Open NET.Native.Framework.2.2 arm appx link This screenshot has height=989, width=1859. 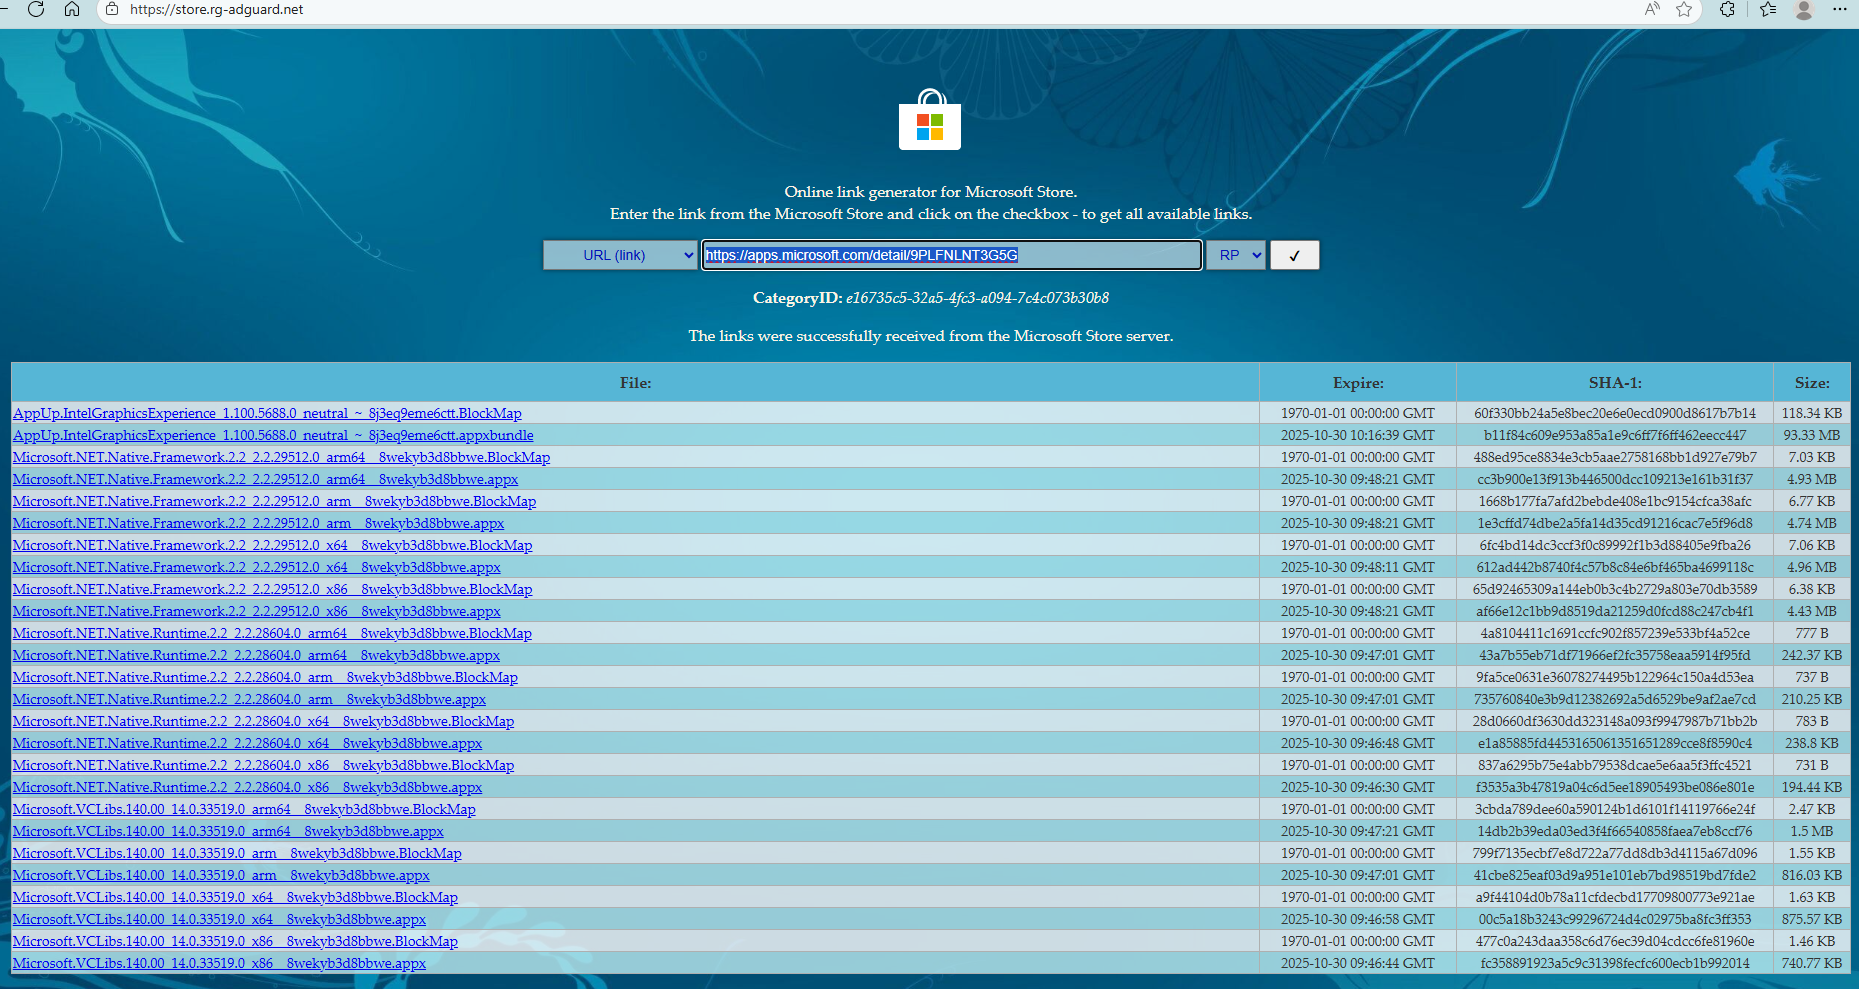[258, 523]
